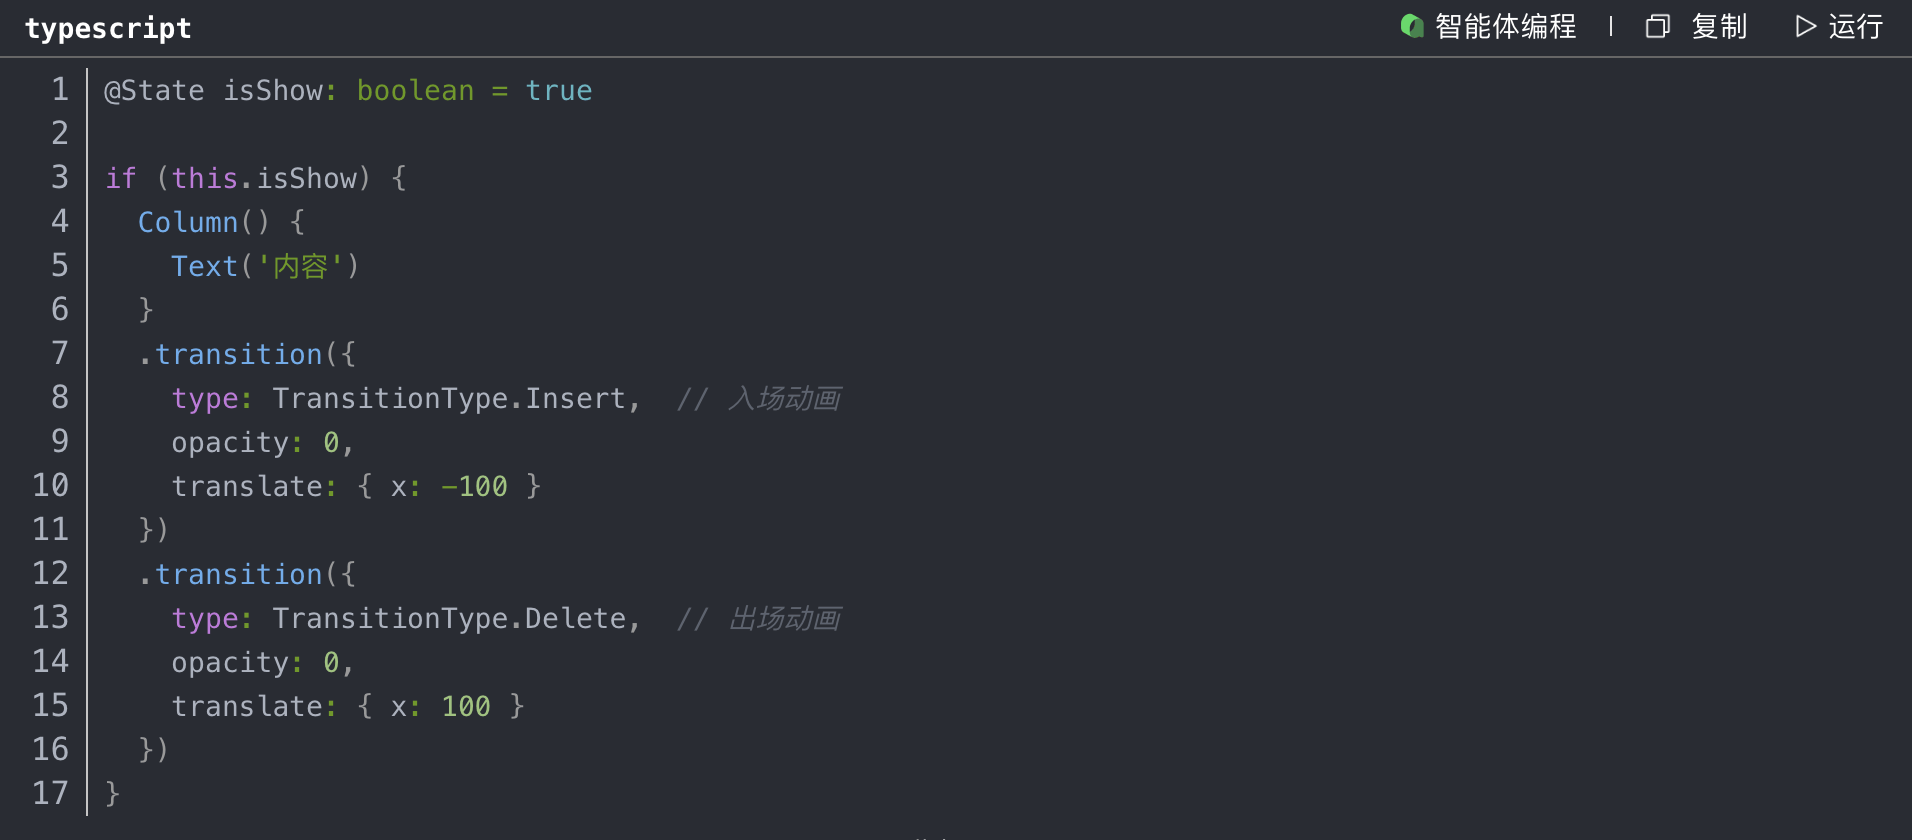Click the 运行 text label
The image size is (1912, 840).
1855,26
